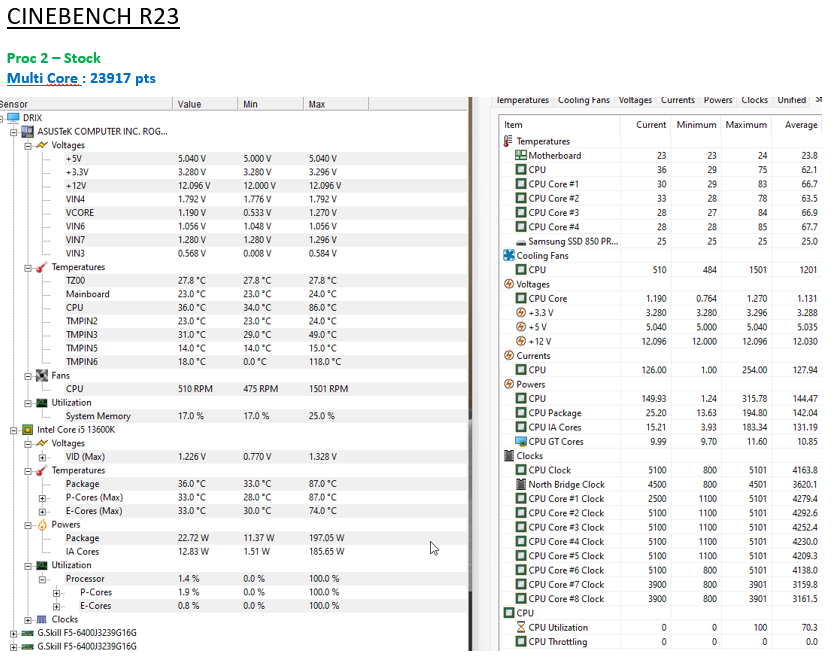
Task: Click the Maximum column header
Action: pos(746,125)
